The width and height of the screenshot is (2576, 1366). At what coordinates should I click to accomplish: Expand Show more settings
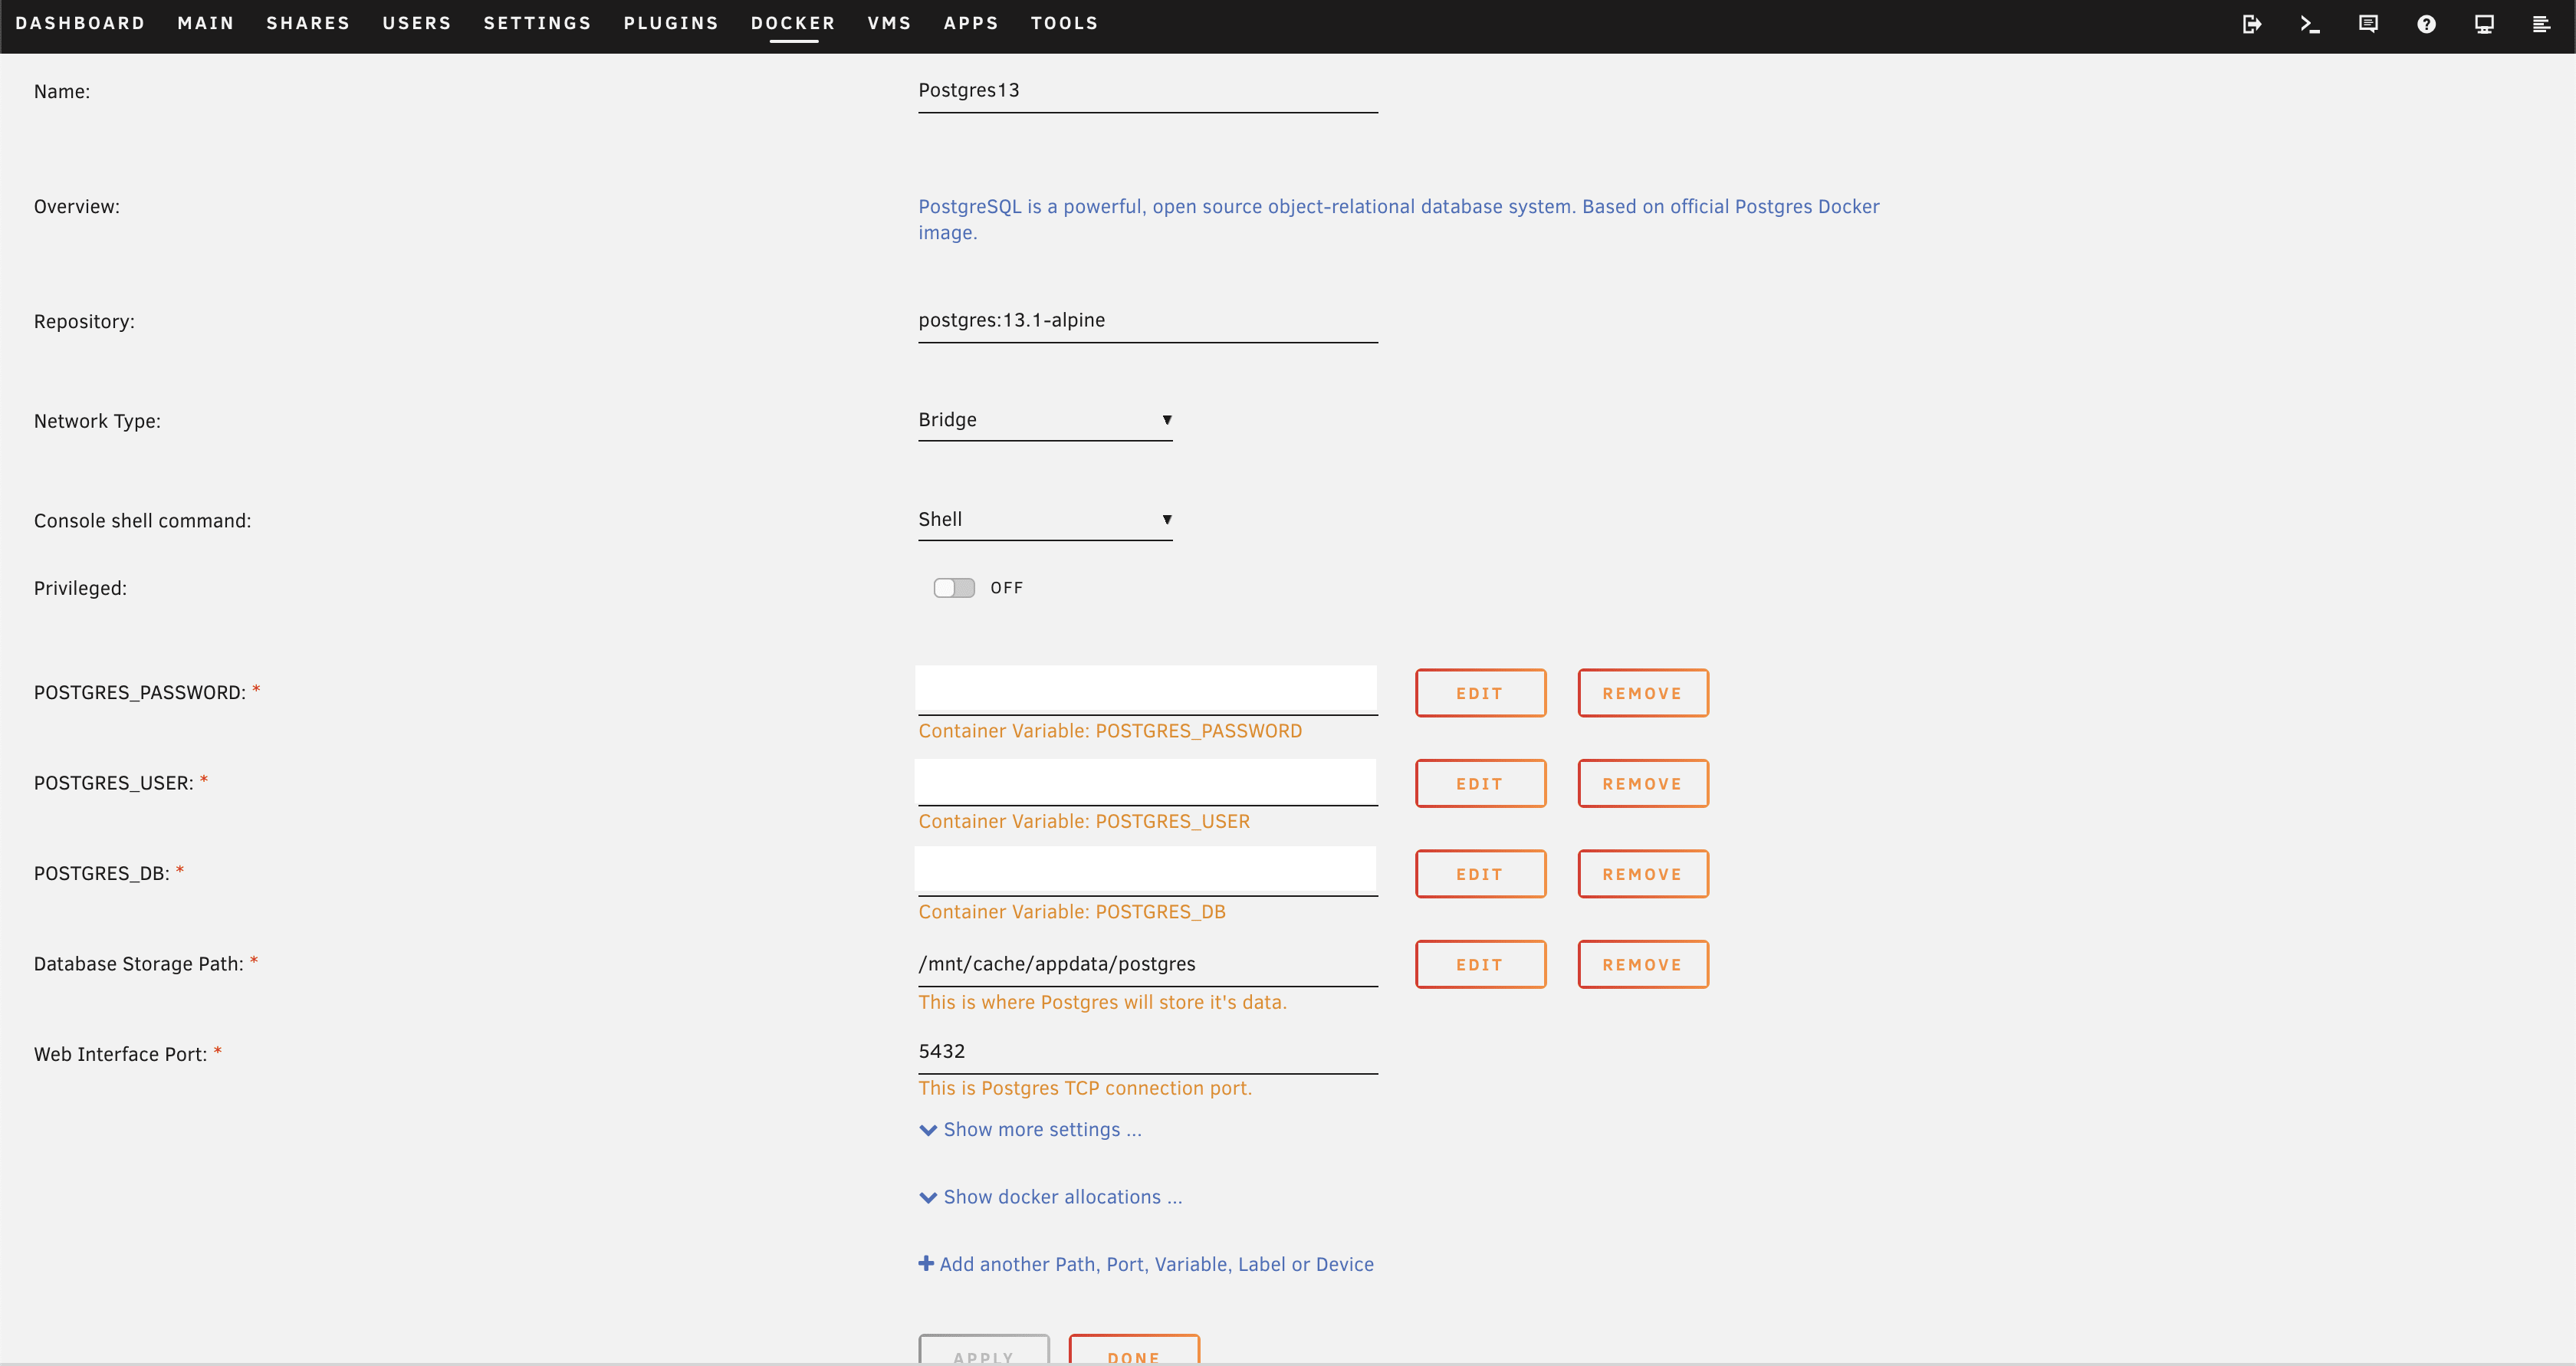tap(1030, 1129)
